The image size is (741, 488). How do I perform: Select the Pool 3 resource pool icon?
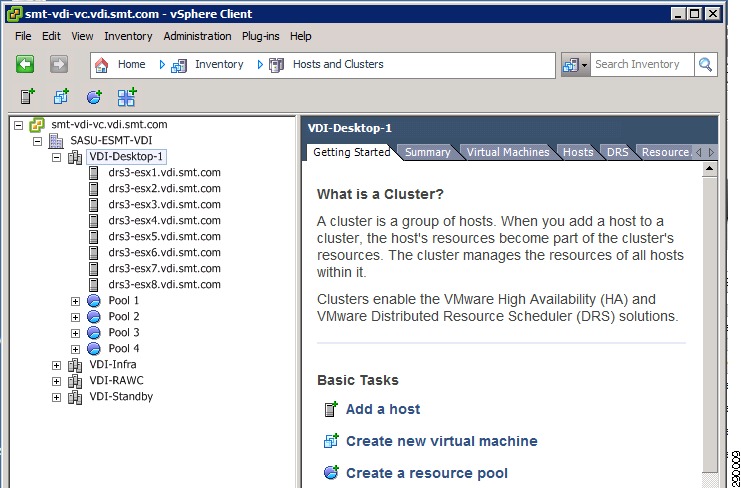pos(94,333)
